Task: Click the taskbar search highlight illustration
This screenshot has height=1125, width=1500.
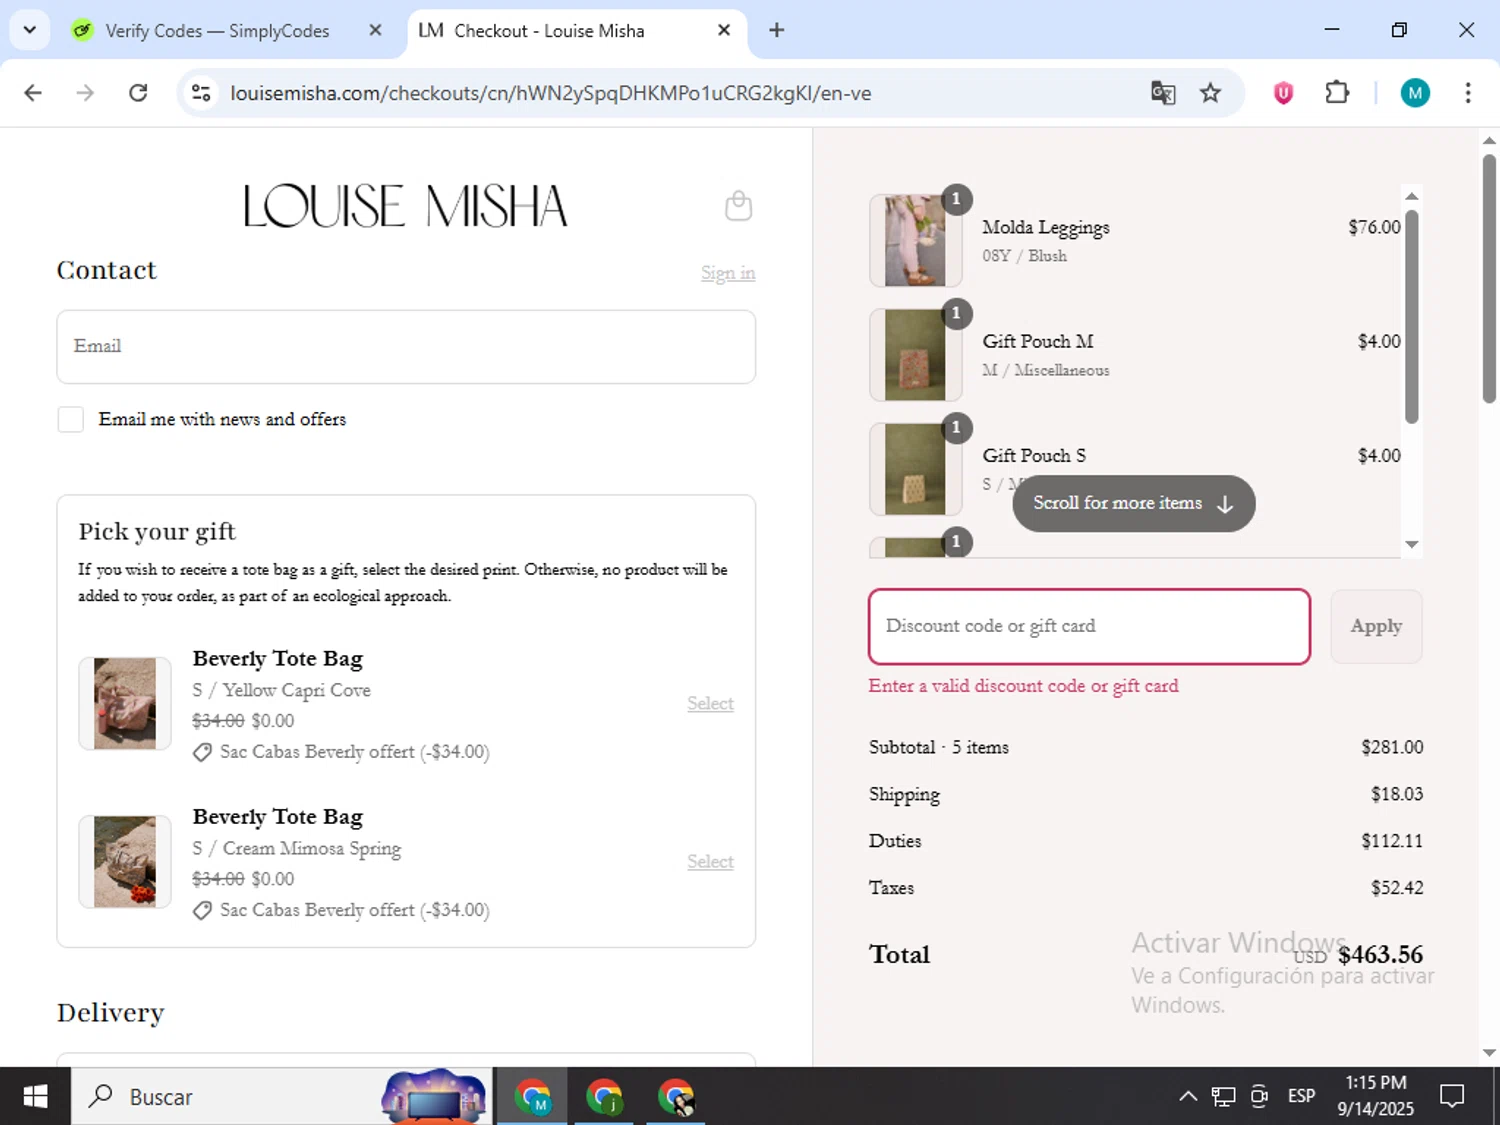Action: (x=433, y=1096)
